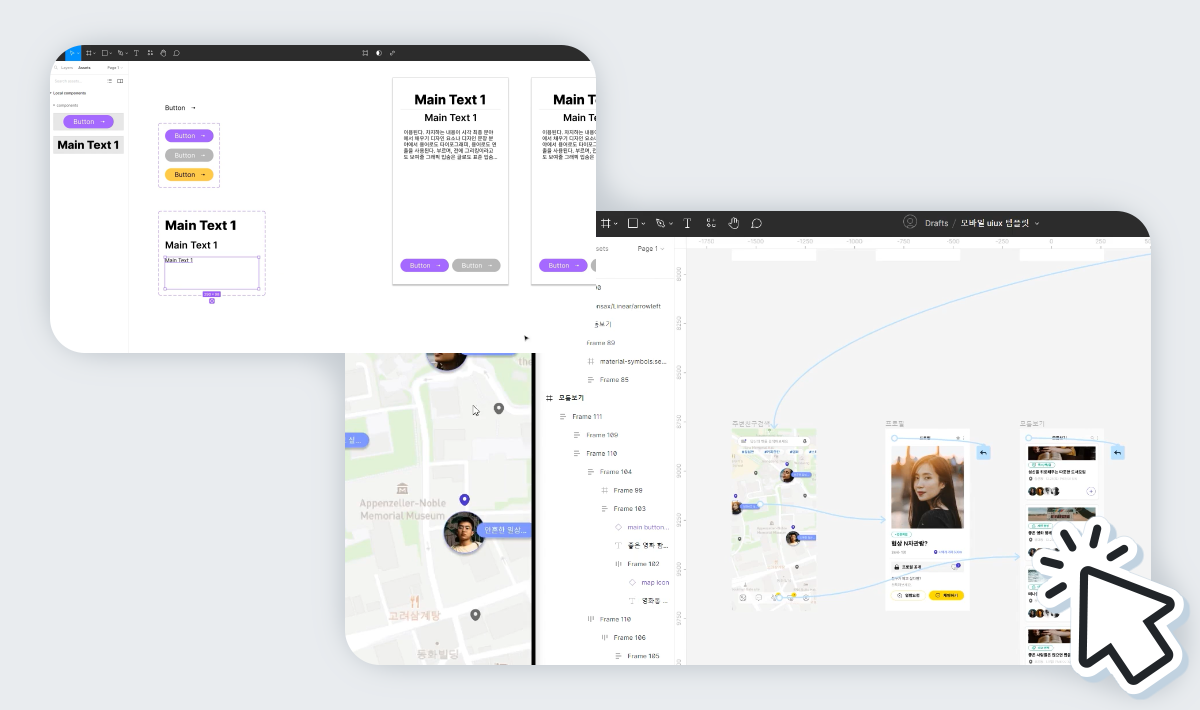Click the 주변친구검색 frame label on canvas

pos(751,424)
